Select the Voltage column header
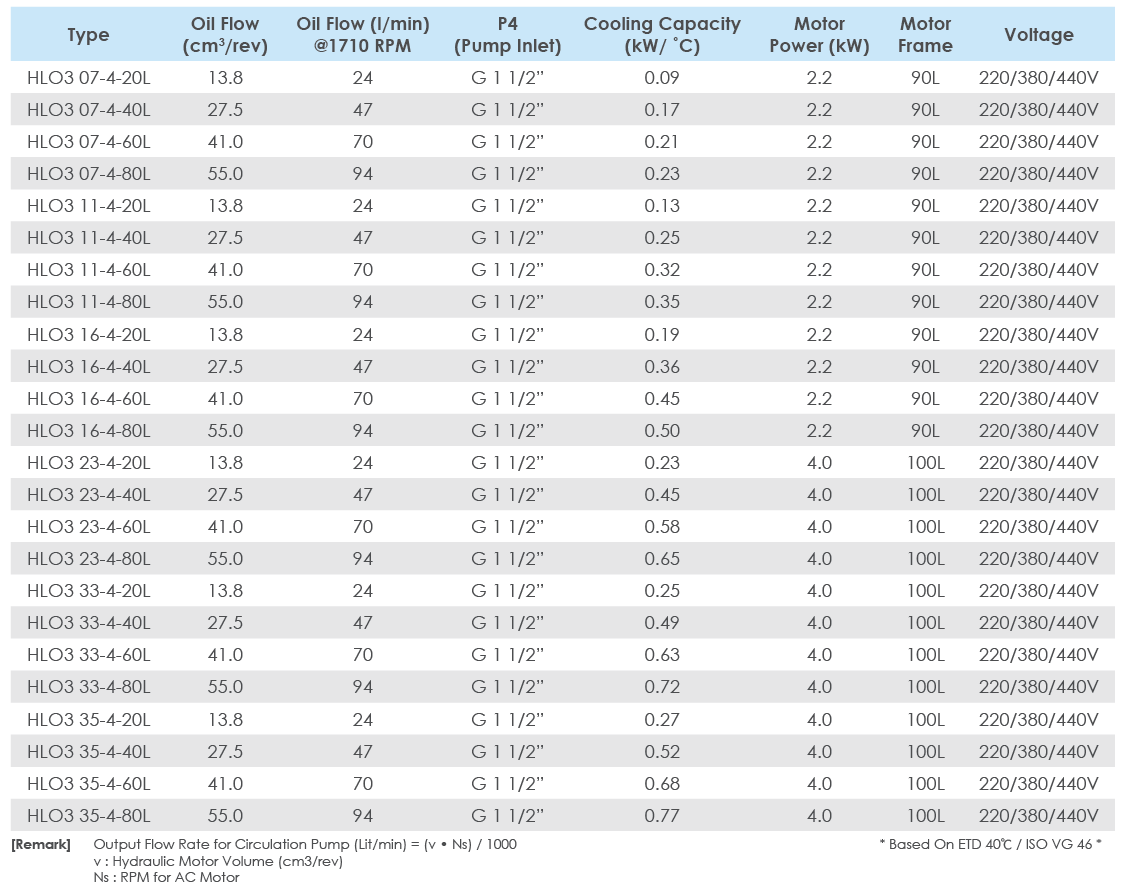 click(1039, 35)
